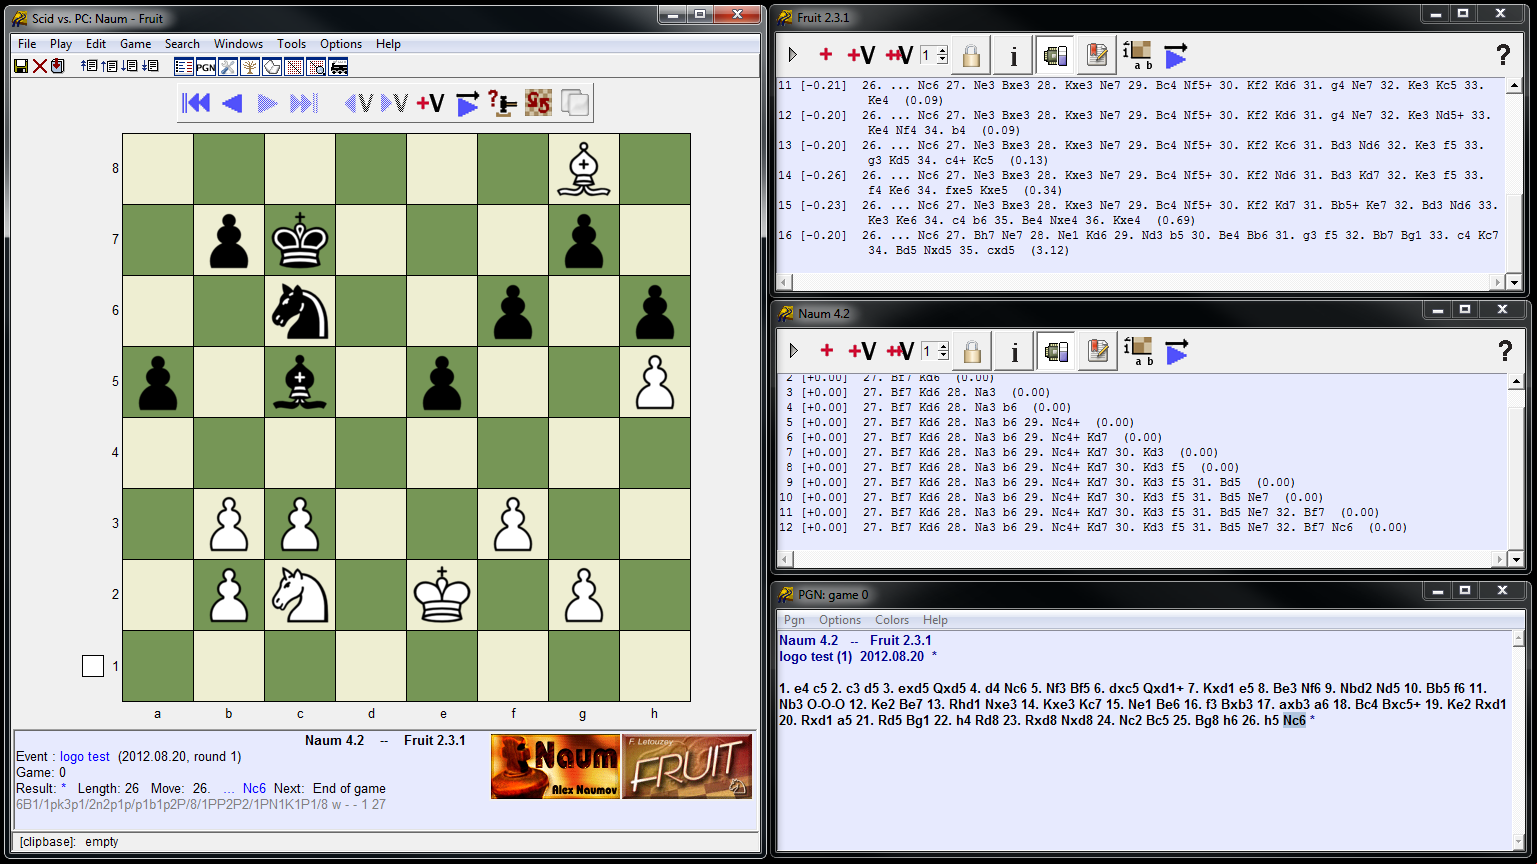This screenshot has width=1537, height=864.
Task: Toggle engine info in Fruit 2.3.1 window
Action: point(1013,56)
